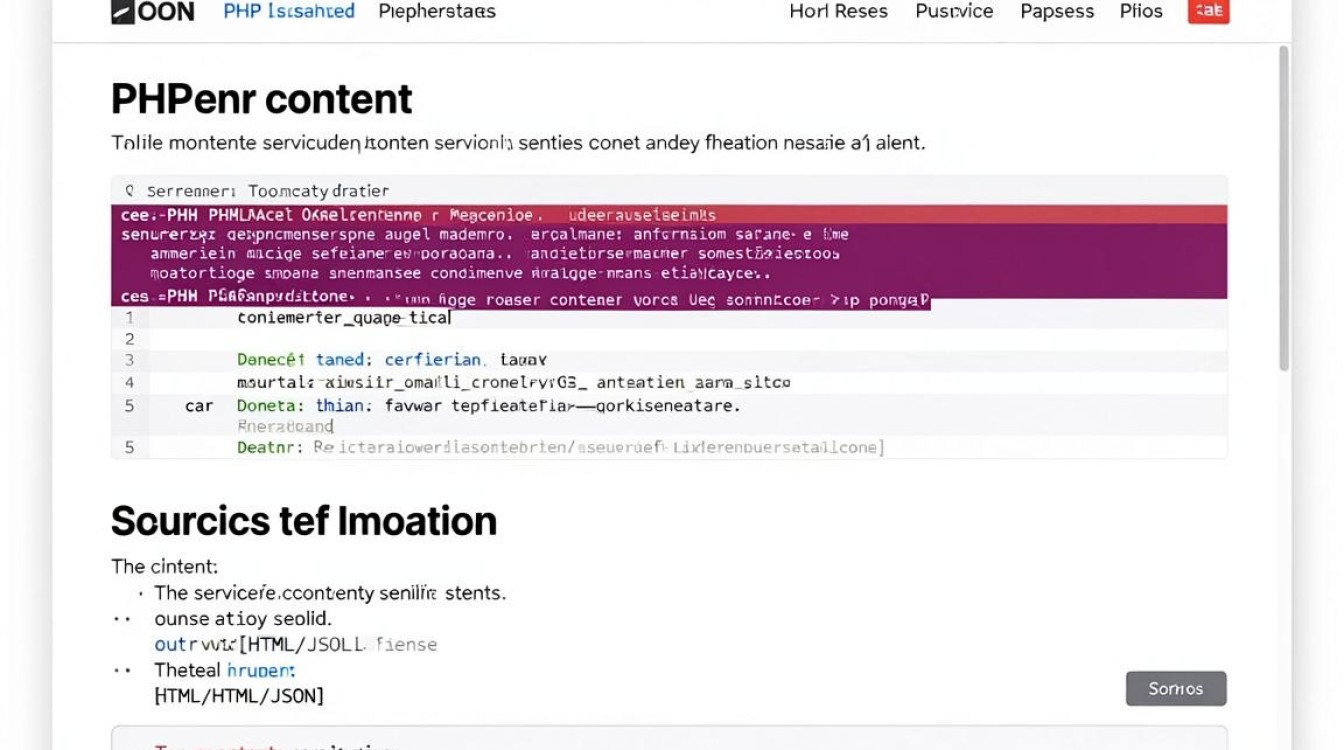Open the Plios navigation item
The image size is (1344, 750).
tap(1141, 12)
